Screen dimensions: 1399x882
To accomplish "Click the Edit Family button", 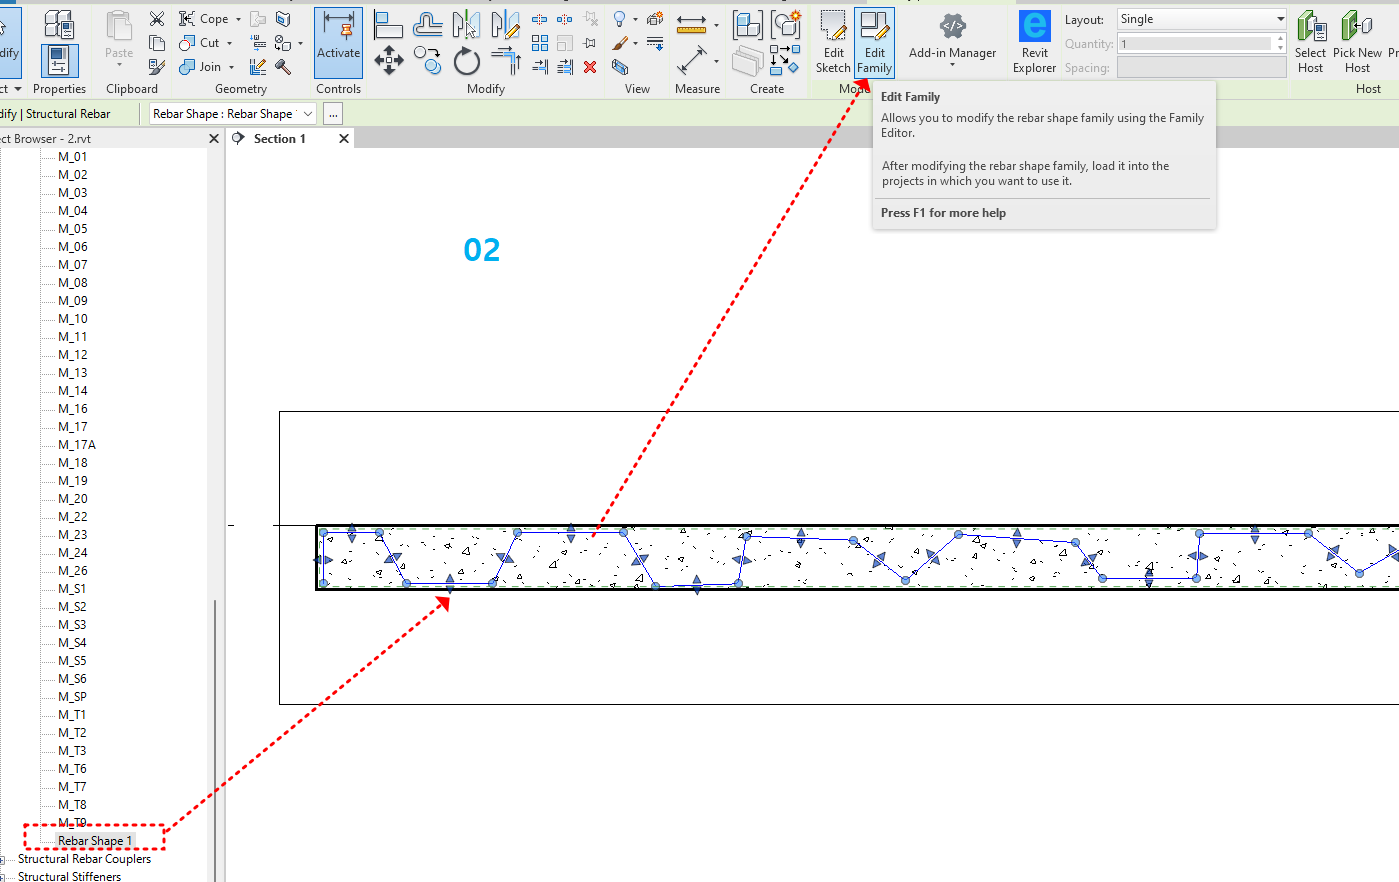I will click(874, 43).
